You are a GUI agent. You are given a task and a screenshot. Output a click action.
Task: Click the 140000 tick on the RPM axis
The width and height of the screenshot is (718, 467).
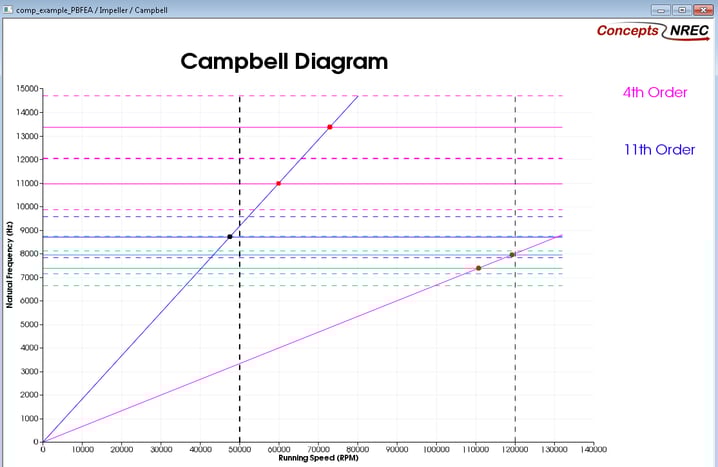pos(594,451)
